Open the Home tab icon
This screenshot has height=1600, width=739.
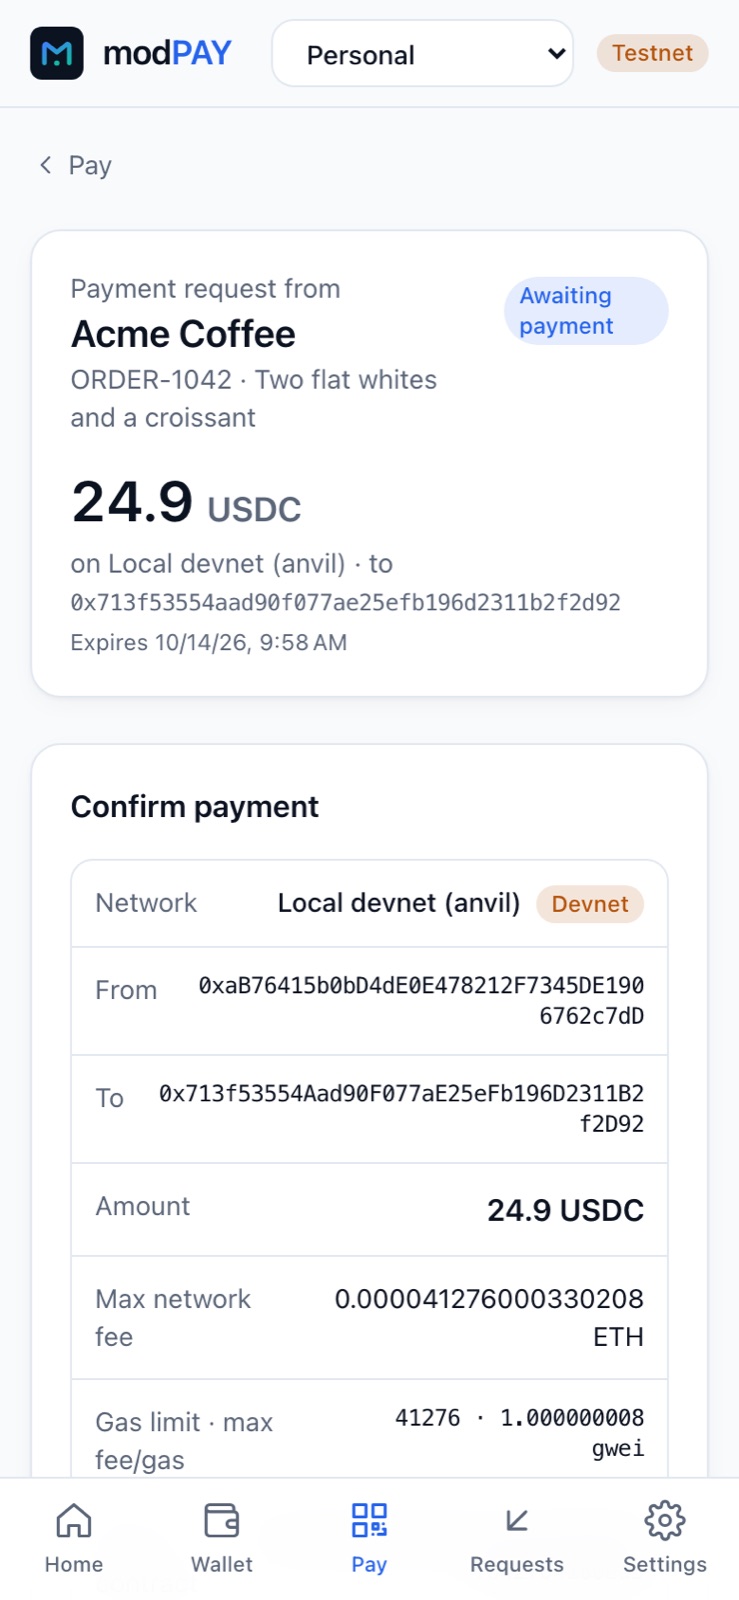[x=74, y=1520]
